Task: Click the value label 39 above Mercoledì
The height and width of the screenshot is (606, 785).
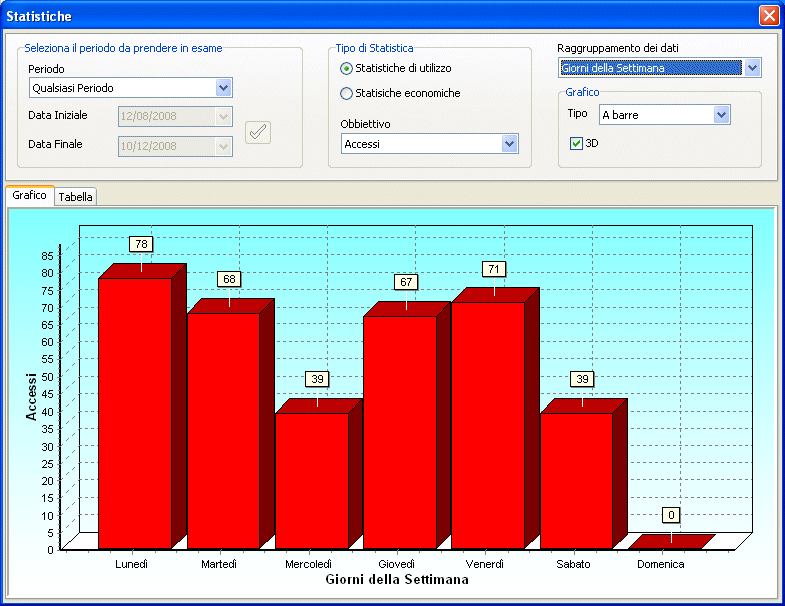Action: (317, 379)
